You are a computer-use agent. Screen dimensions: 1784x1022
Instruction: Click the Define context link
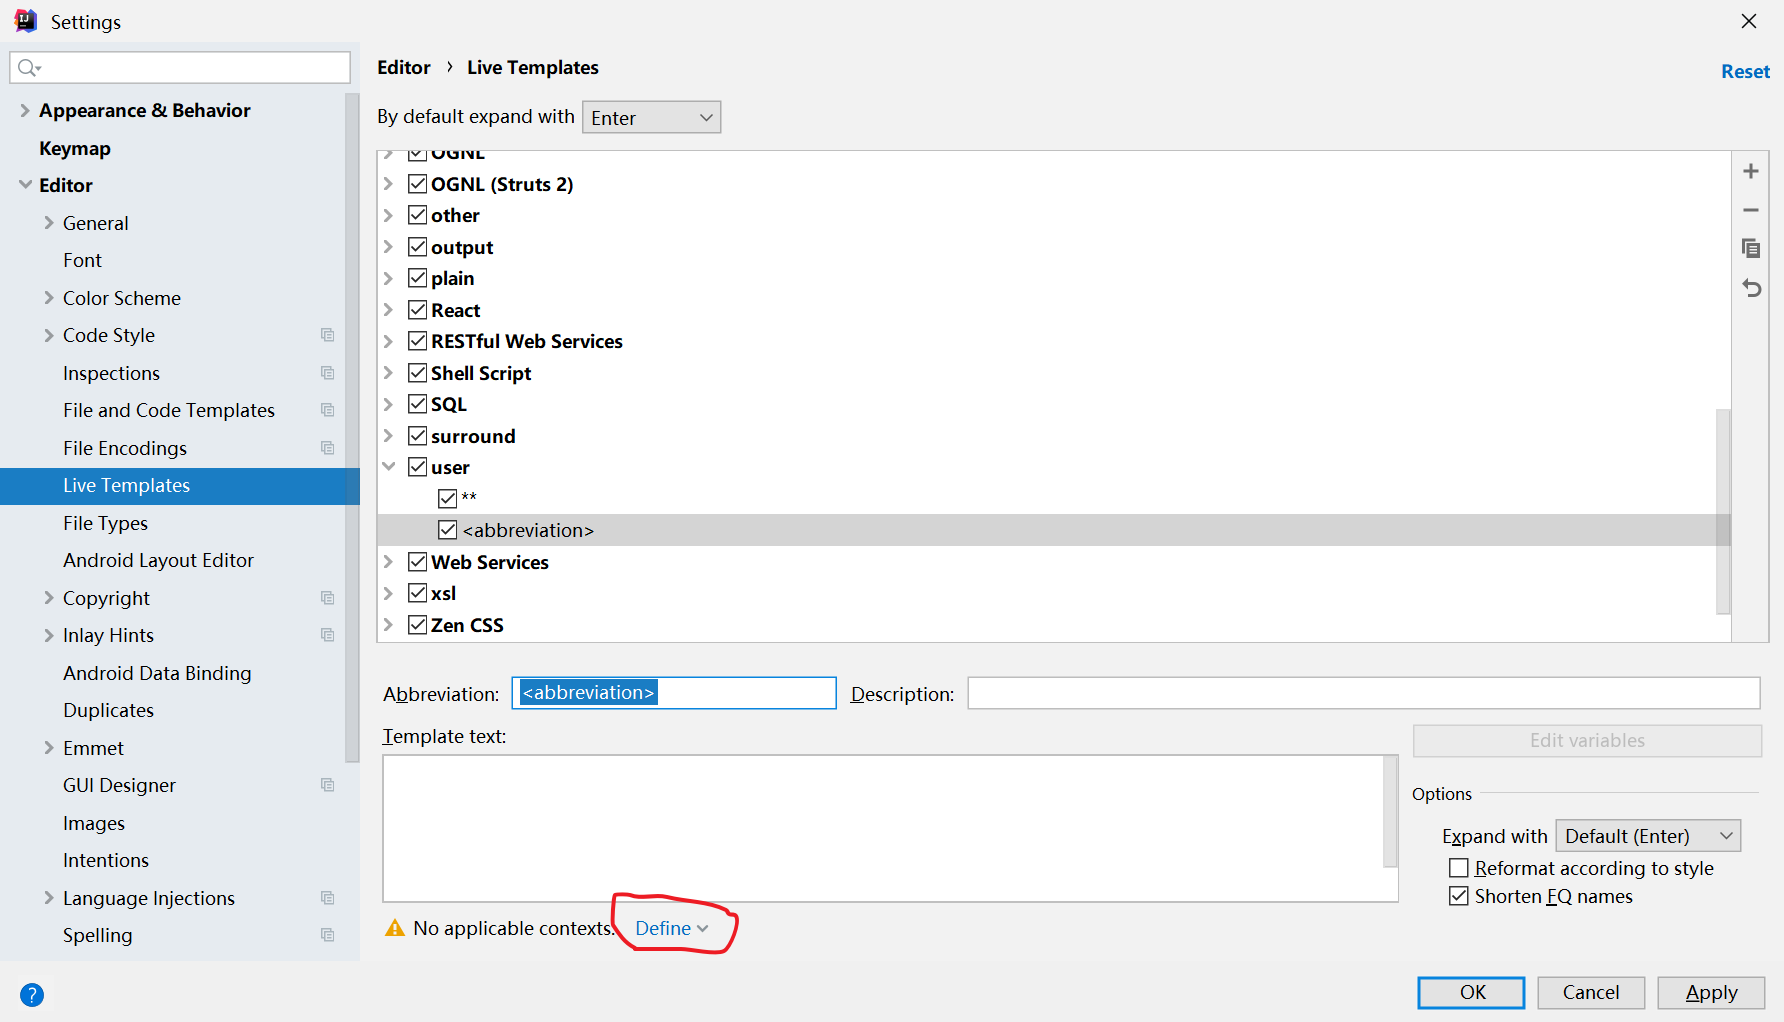tap(671, 928)
